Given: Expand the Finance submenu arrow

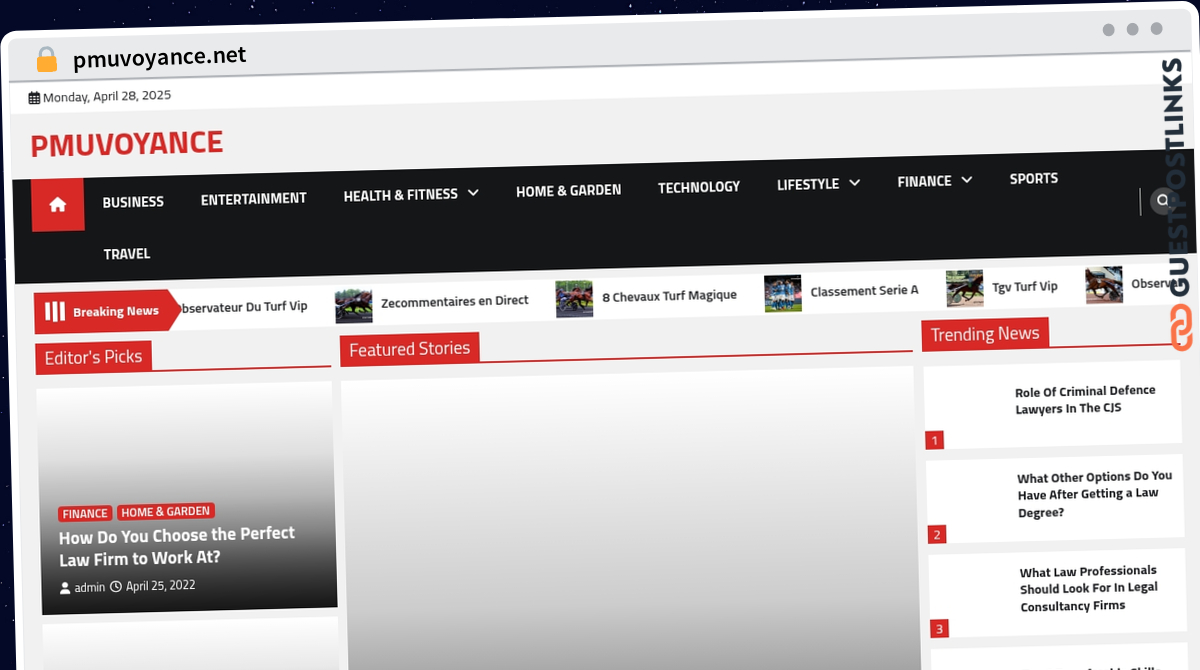Looking at the screenshot, I should pos(966,180).
